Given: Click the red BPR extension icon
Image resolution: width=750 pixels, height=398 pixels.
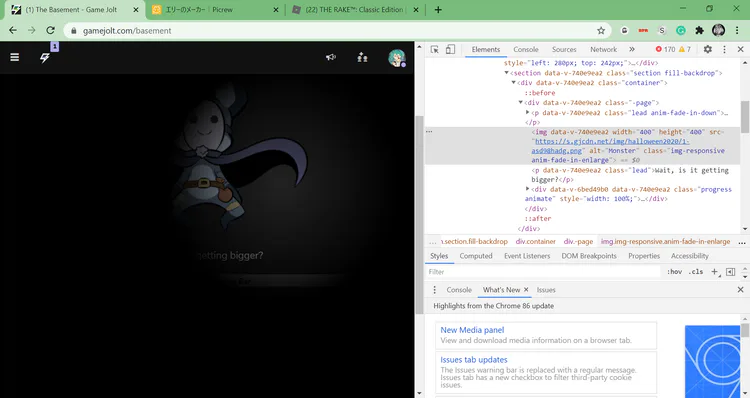Looking at the screenshot, I should [x=643, y=31].
